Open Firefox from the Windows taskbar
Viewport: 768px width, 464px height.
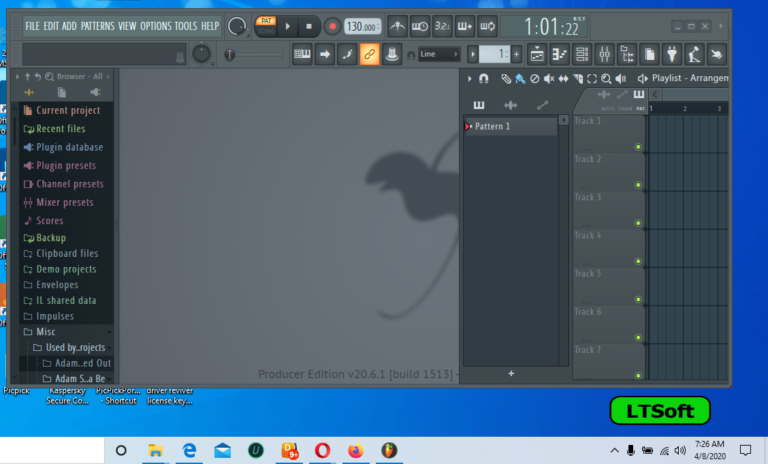356,450
